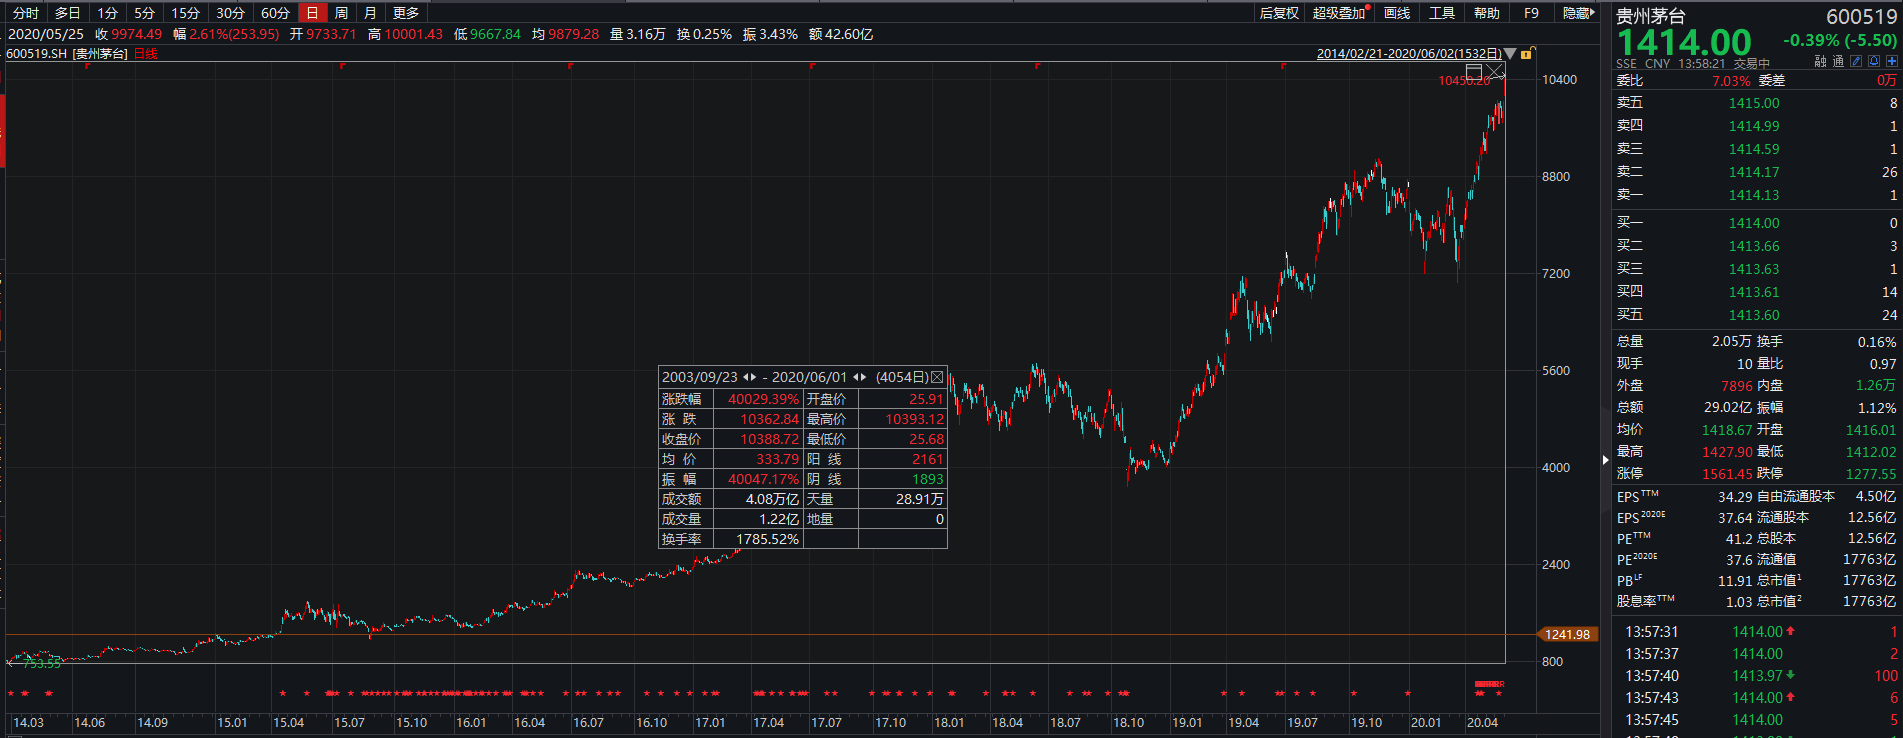This screenshot has height=738, width=1903.
Task: Toggle the yellow lock on the date range
Action: point(1526,54)
